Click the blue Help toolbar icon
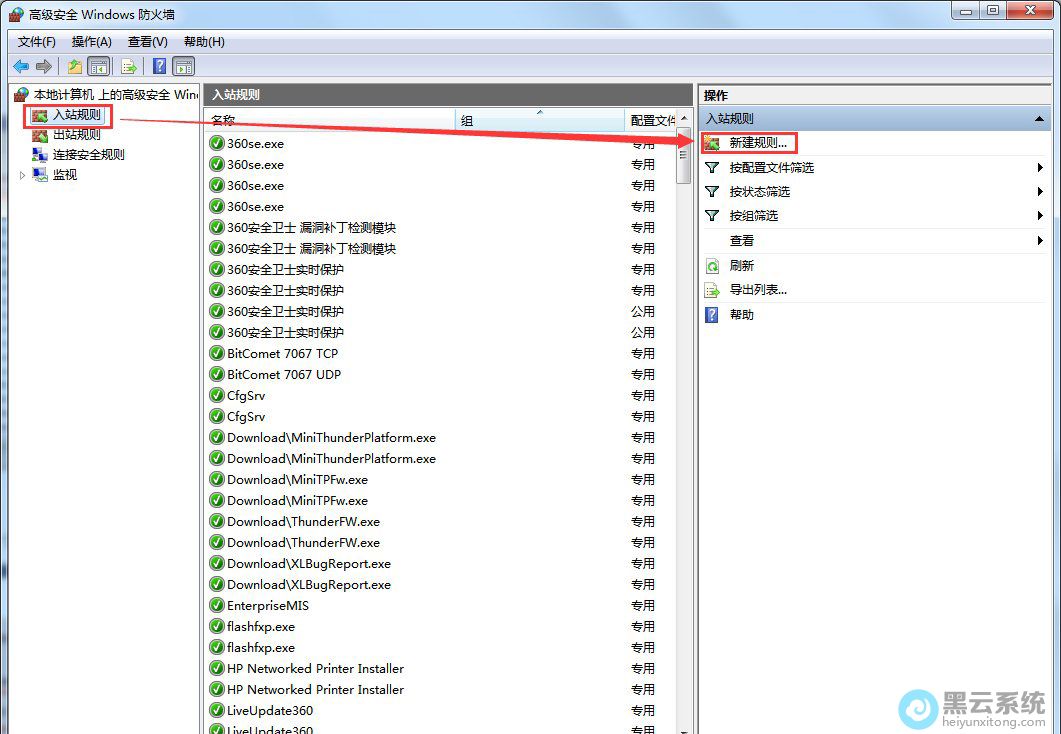The width and height of the screenshot is (1061, 734). (x=159, y=66)
